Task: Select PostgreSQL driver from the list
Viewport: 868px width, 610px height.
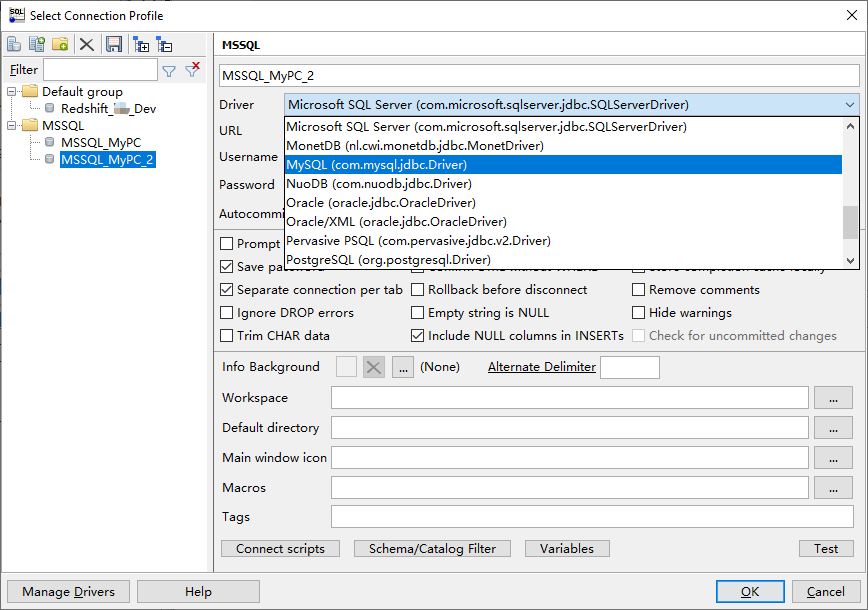Action: [389, 260]
